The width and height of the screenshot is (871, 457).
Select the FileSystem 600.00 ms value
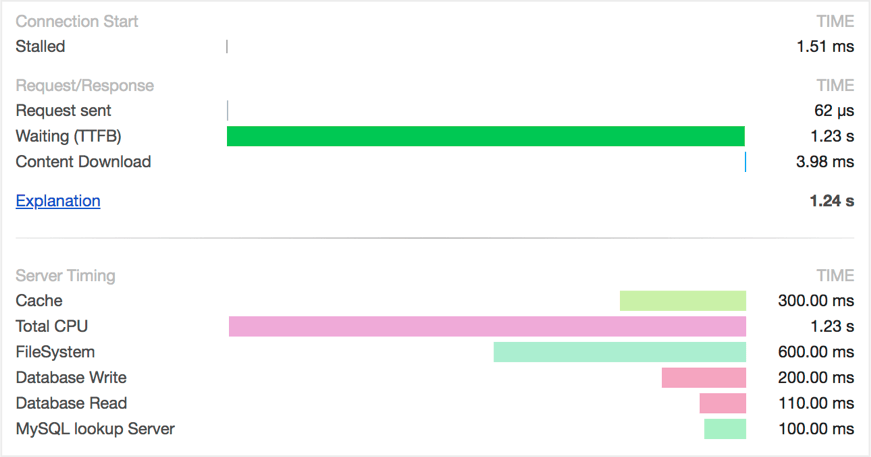[816, 352]
